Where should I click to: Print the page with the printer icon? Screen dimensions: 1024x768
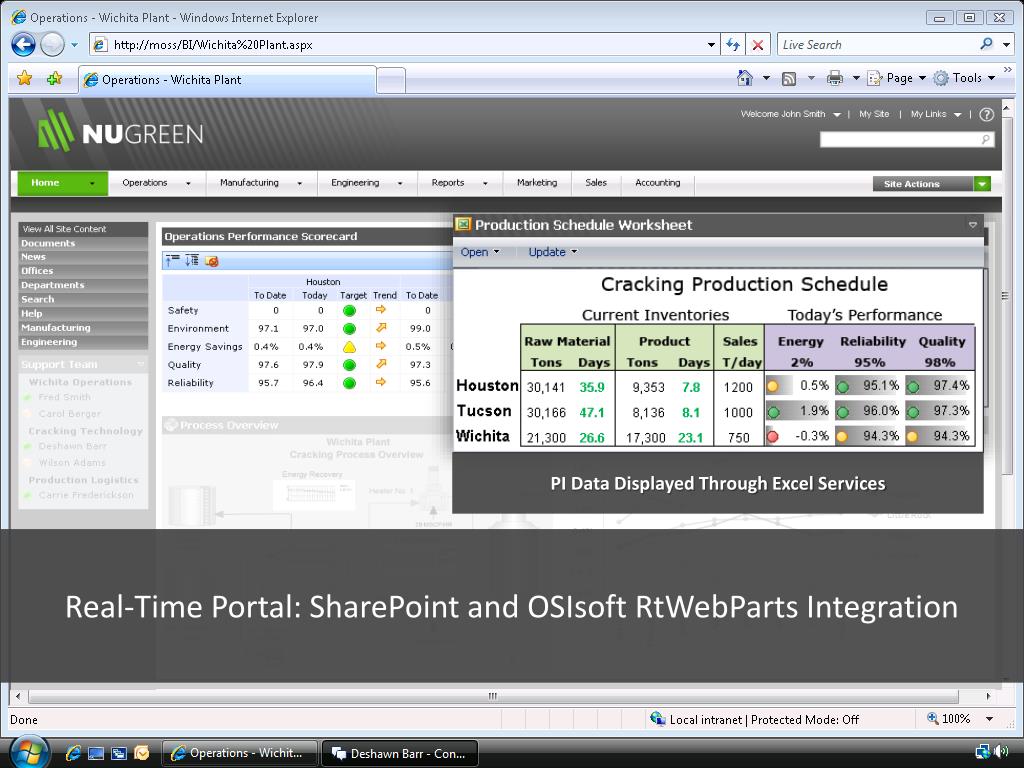(x=835, y=78)
